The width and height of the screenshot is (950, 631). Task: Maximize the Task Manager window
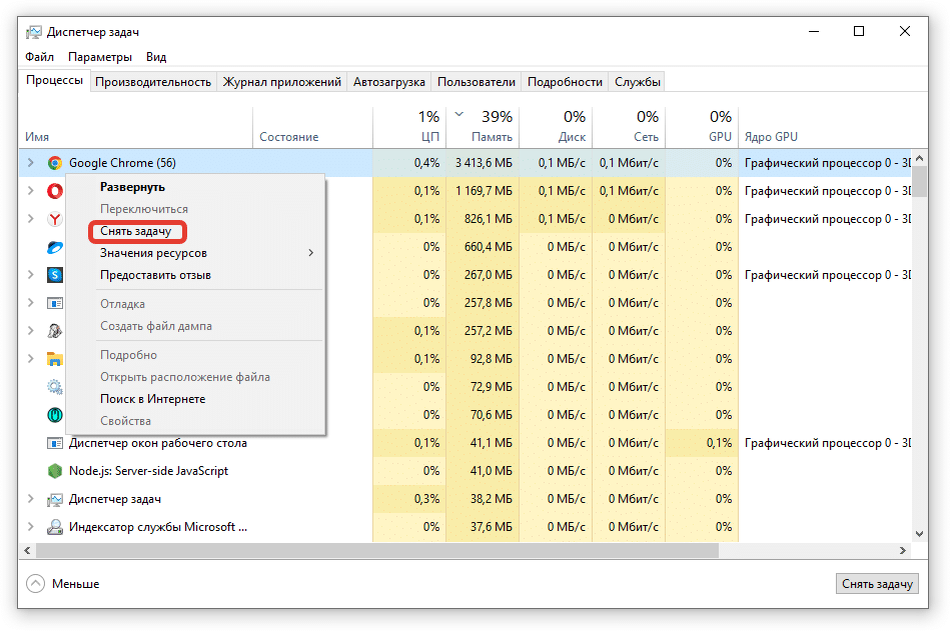(859, 31)
